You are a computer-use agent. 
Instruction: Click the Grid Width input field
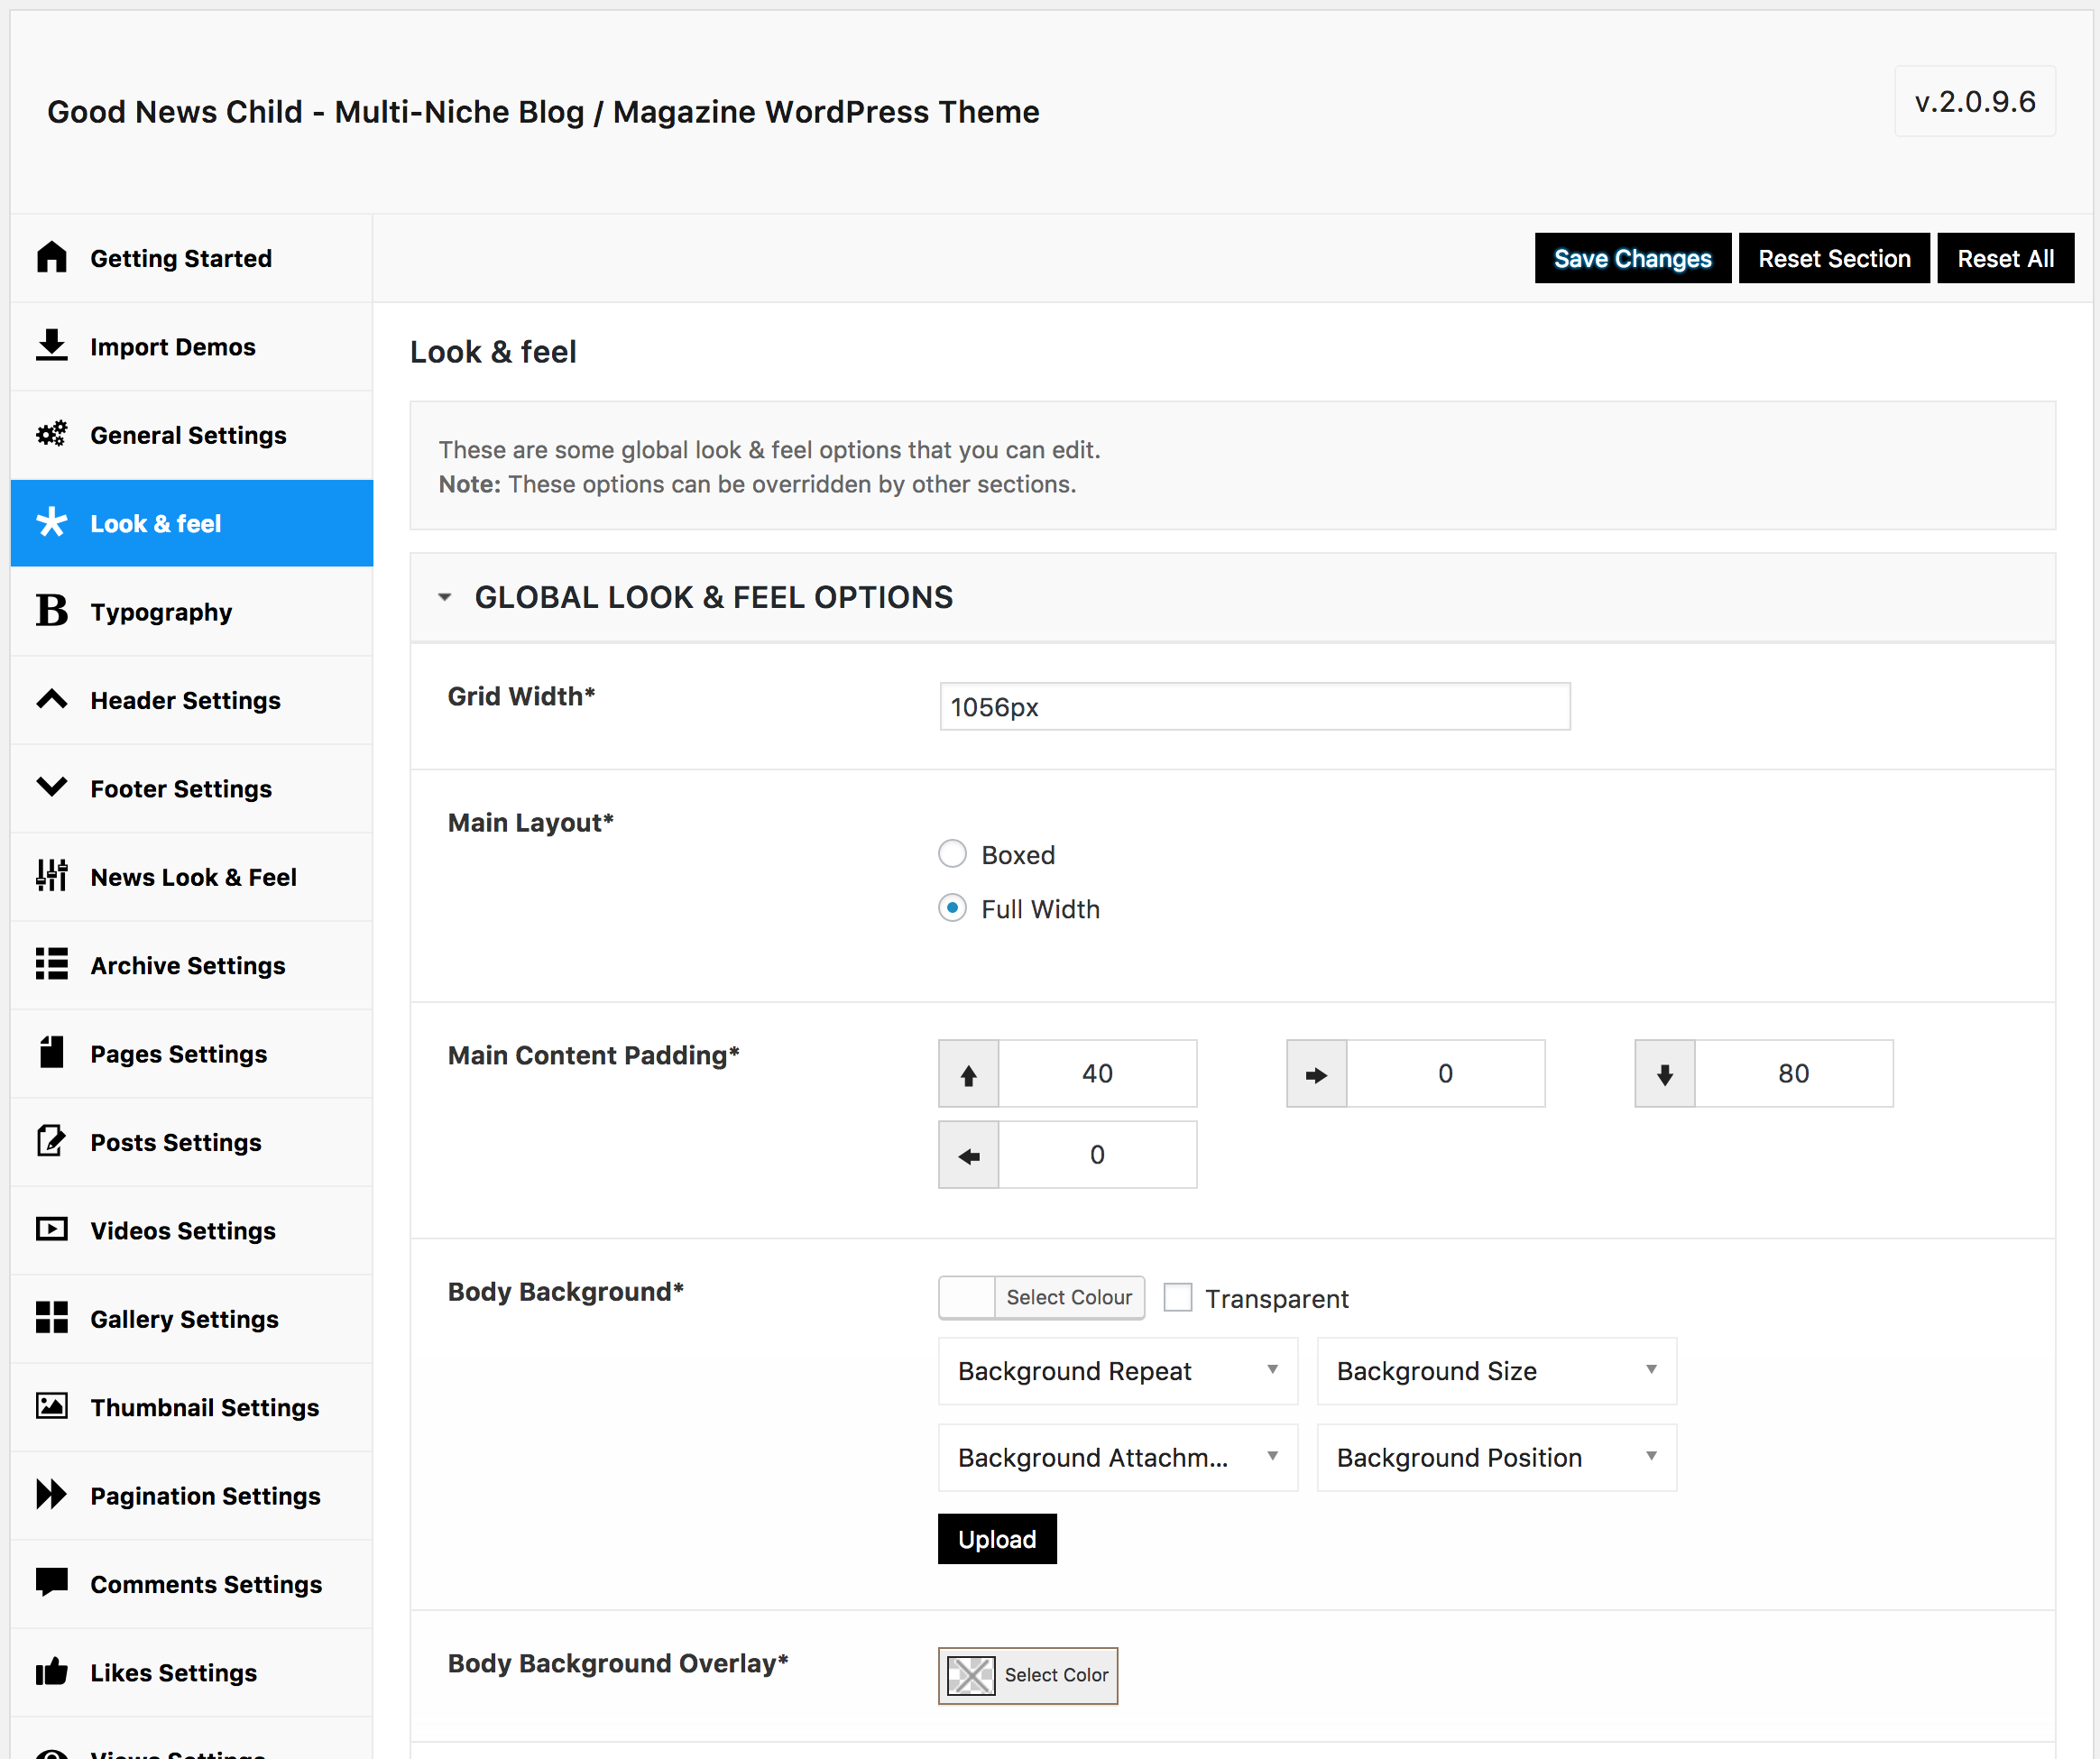click(1254, 707)
